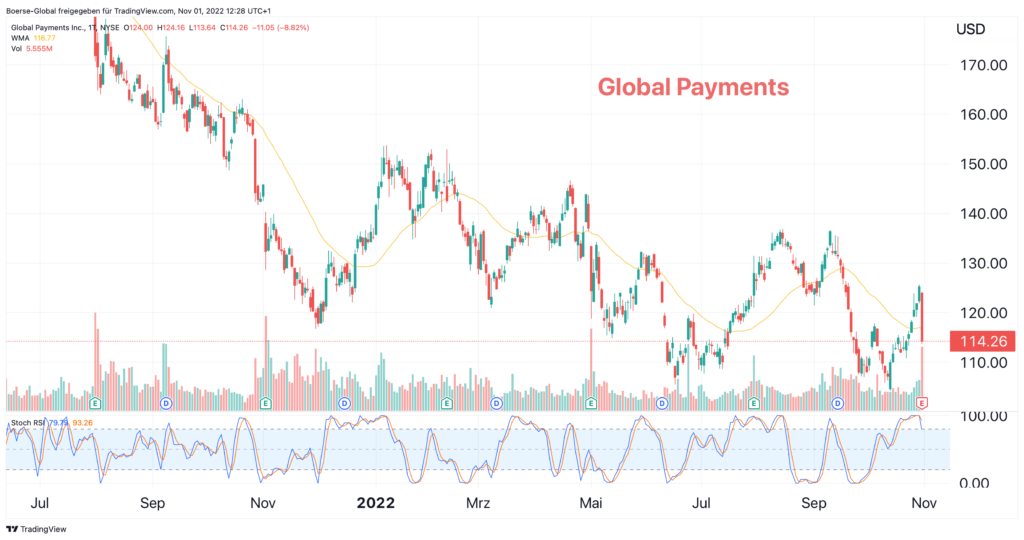1024x540 pixels.
Task: Click the red Global Payments heading
Action: 694,87
